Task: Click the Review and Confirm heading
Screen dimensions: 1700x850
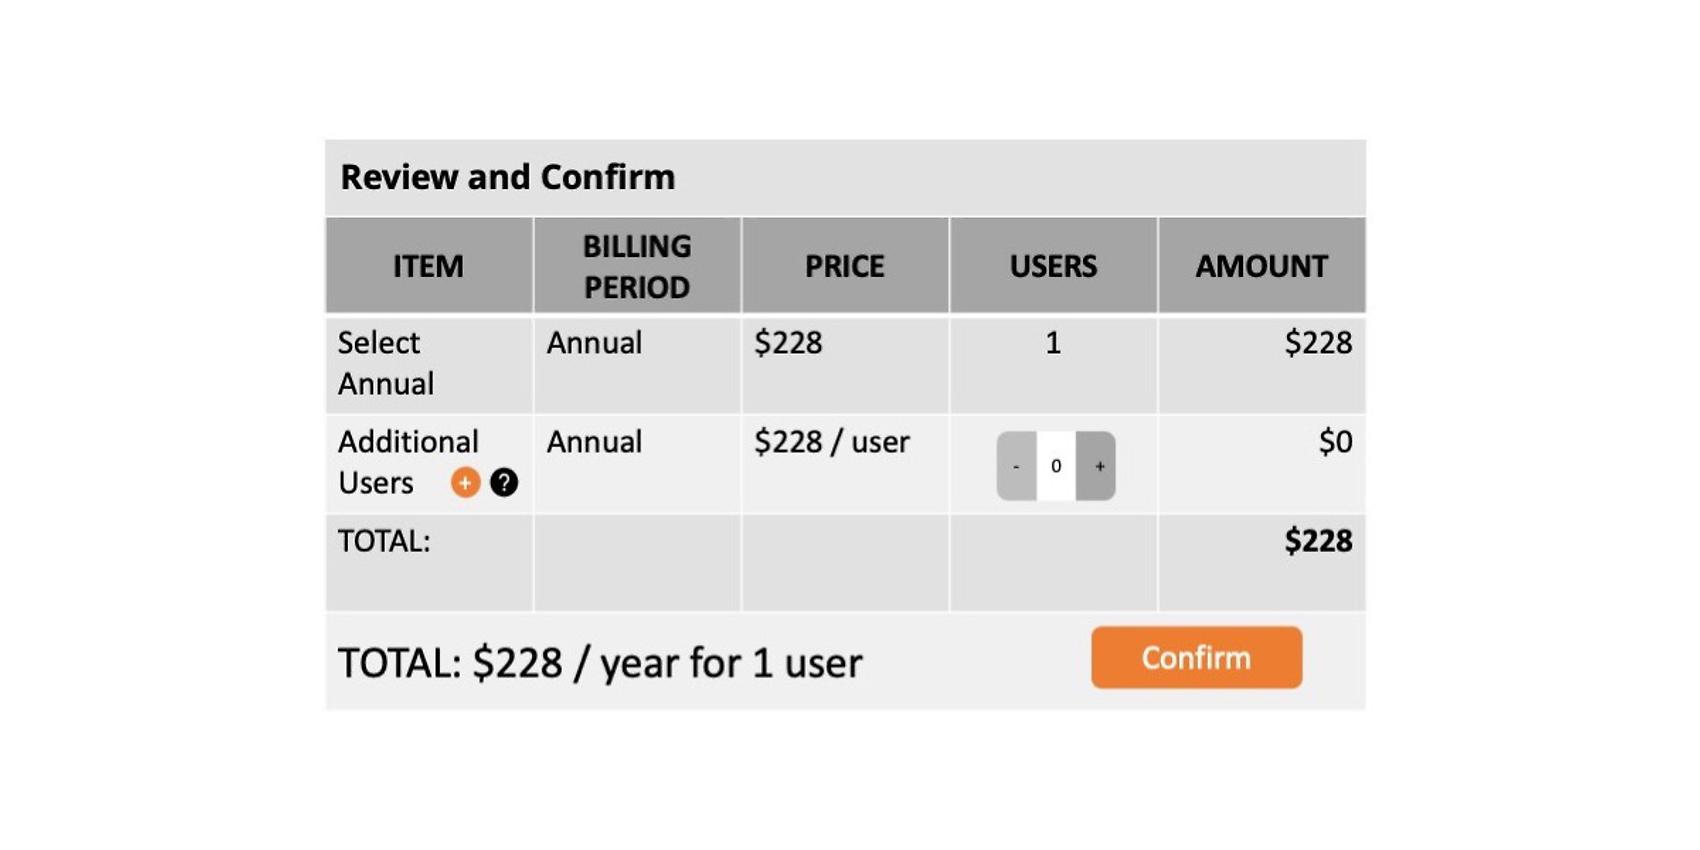Action: pos(508,177)
